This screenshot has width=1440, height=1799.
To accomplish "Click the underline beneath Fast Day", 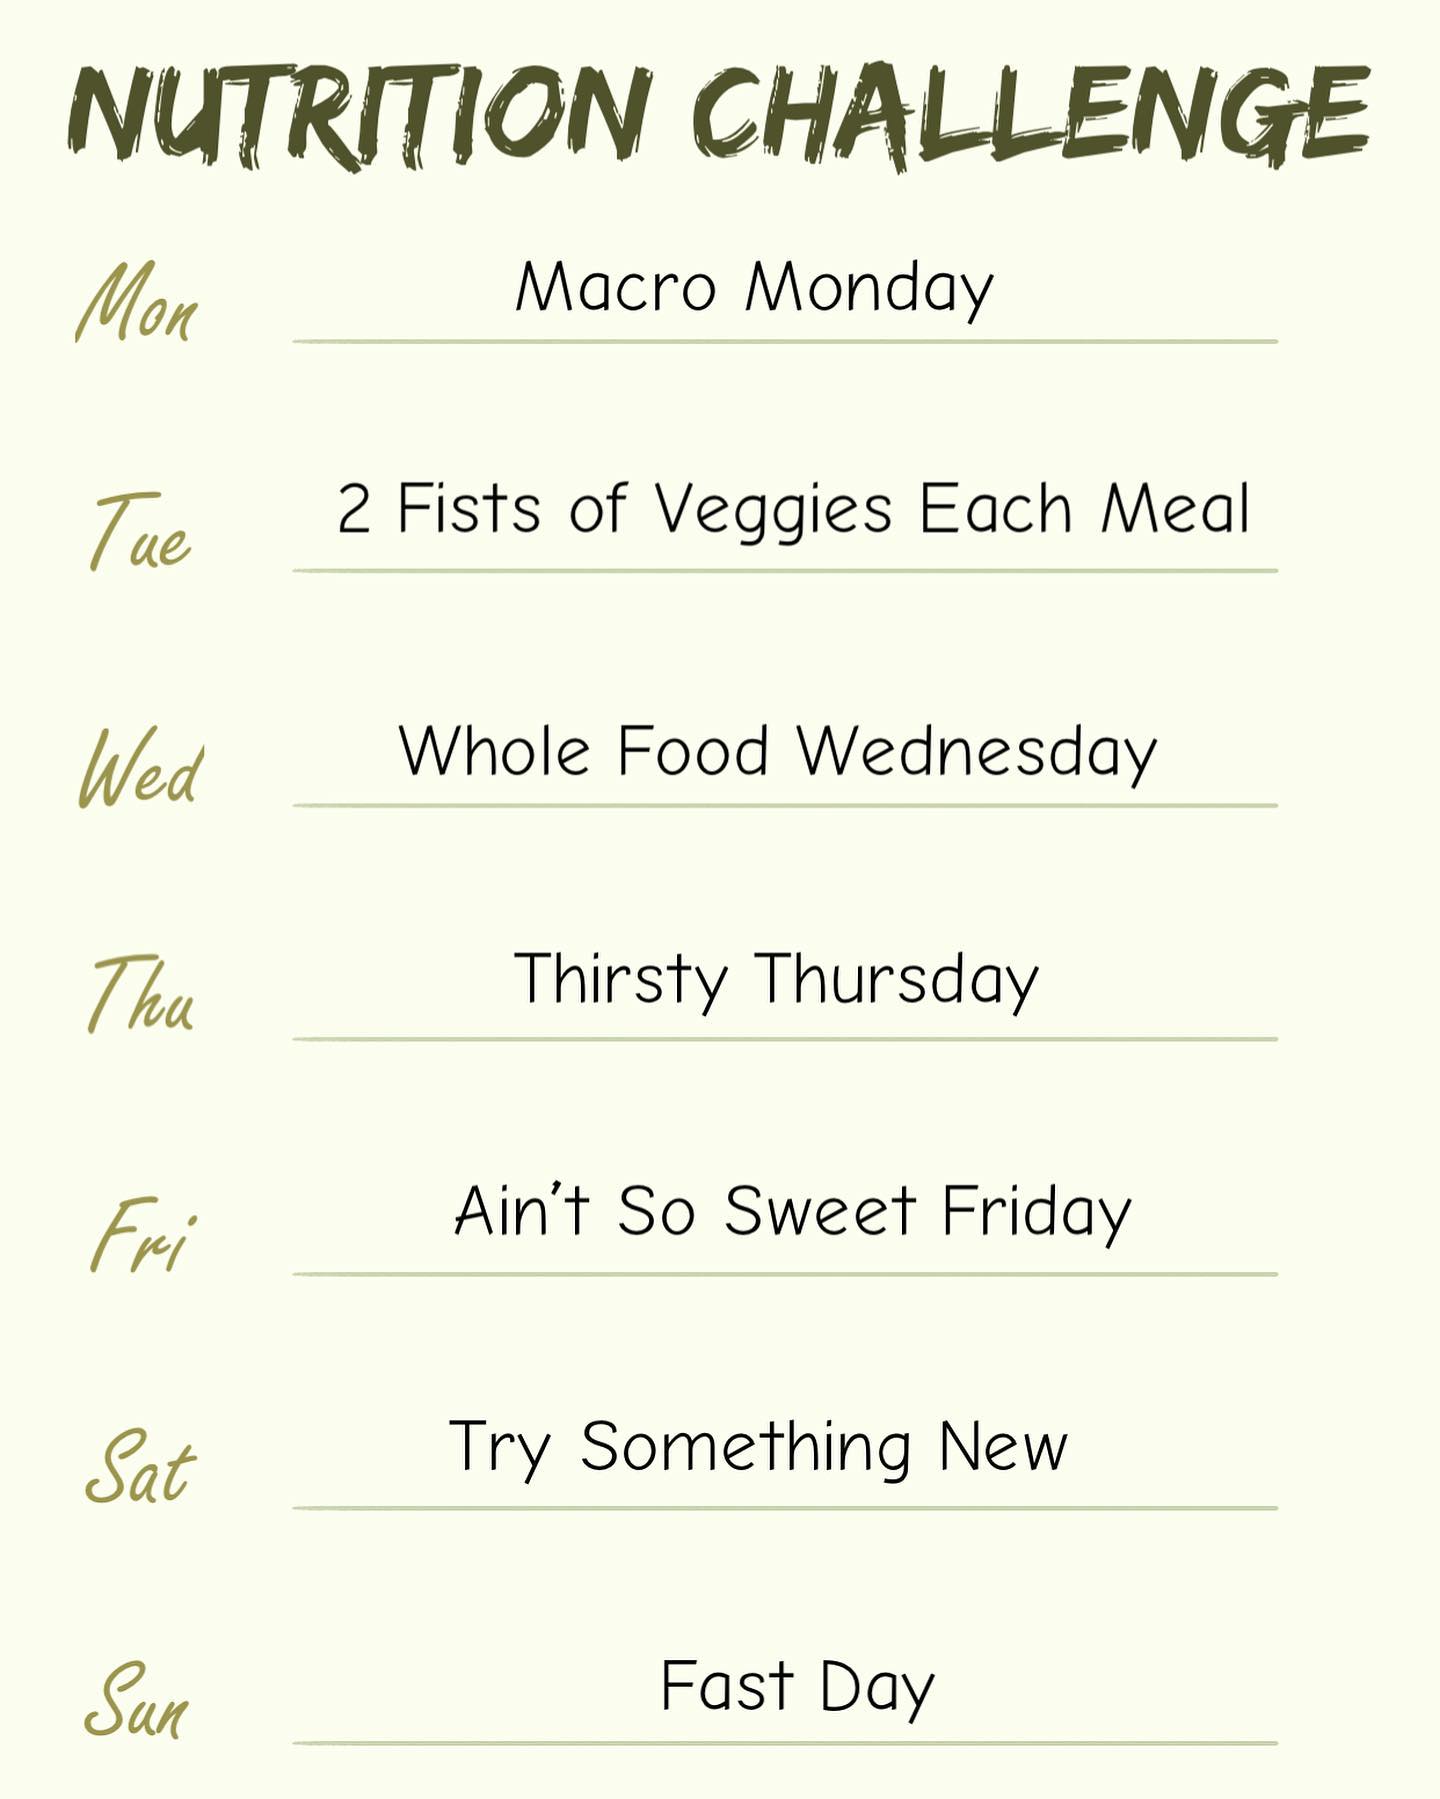I will point(785,1743).
